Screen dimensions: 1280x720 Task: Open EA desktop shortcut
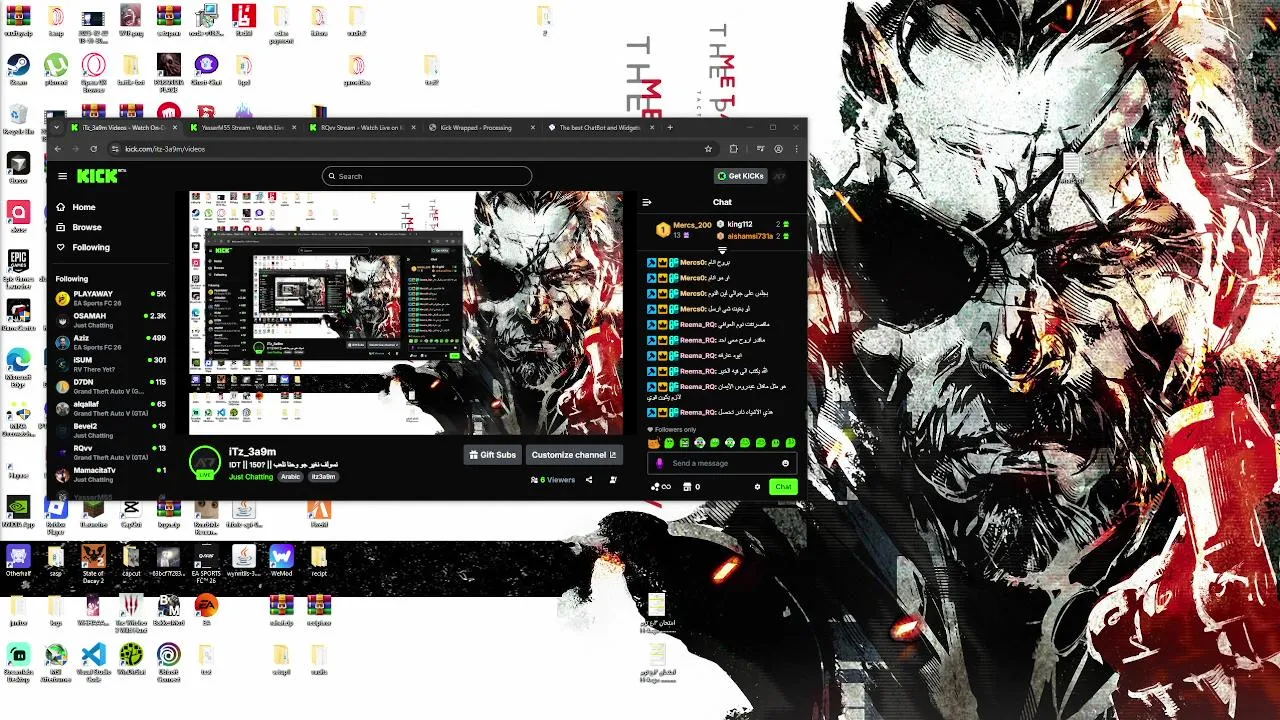tap(206, 609)
